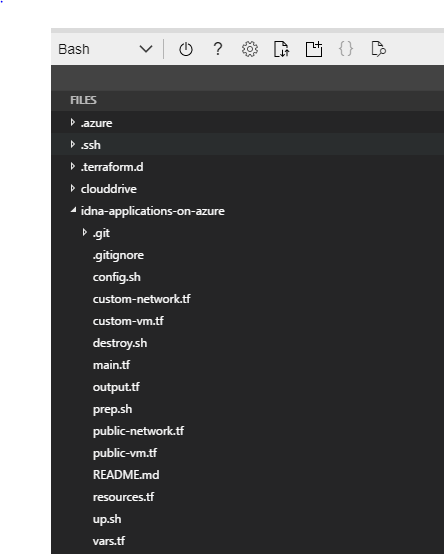Open the README.md file
The image size is (444, 554).
(x=126, y=475)
